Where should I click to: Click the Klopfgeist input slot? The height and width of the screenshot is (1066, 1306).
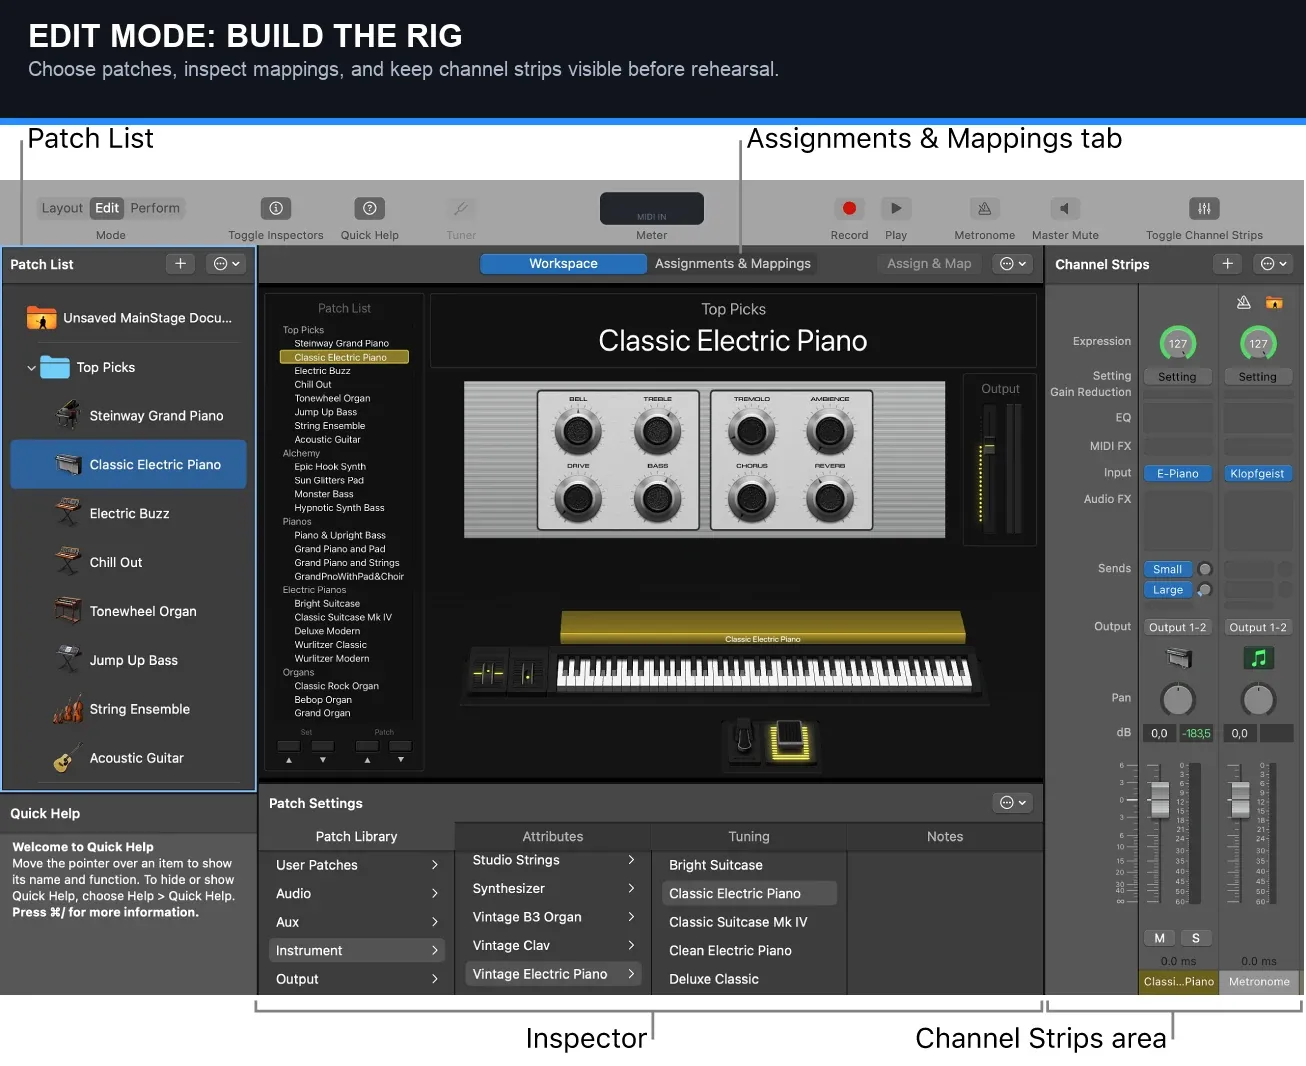click(x=1257, y=474)
